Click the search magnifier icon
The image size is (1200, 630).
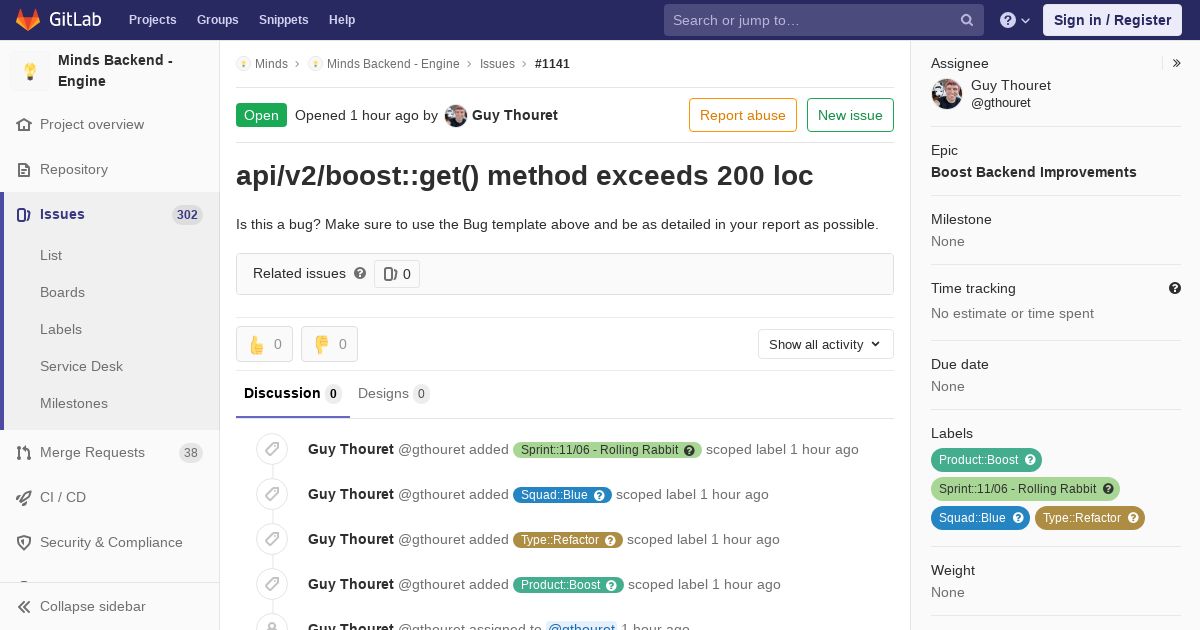point(967,20)
